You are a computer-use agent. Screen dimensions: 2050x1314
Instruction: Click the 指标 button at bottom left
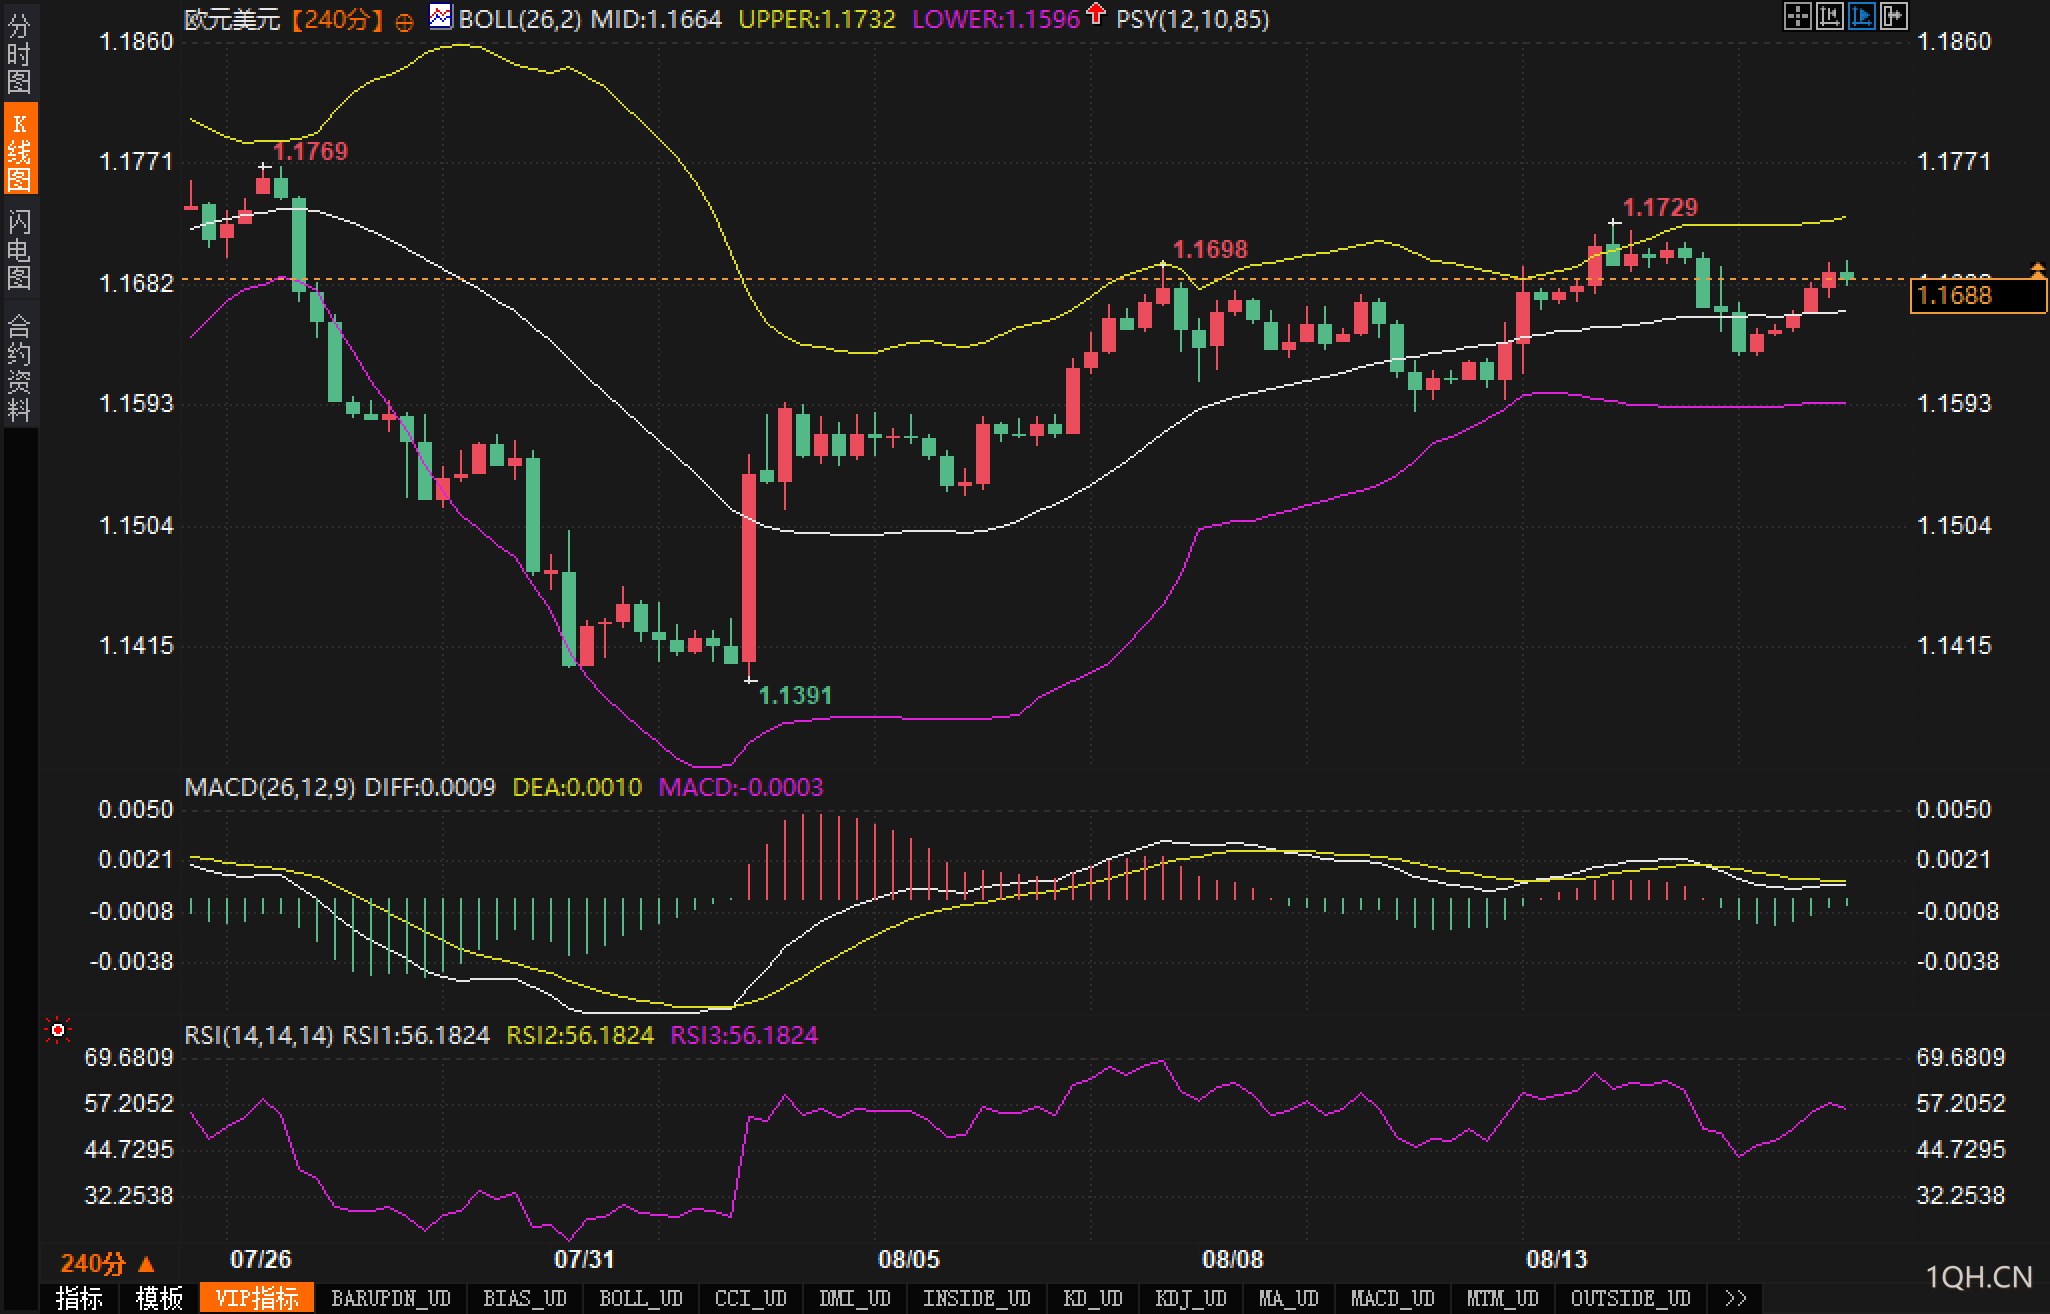(x=79, y=1298)
